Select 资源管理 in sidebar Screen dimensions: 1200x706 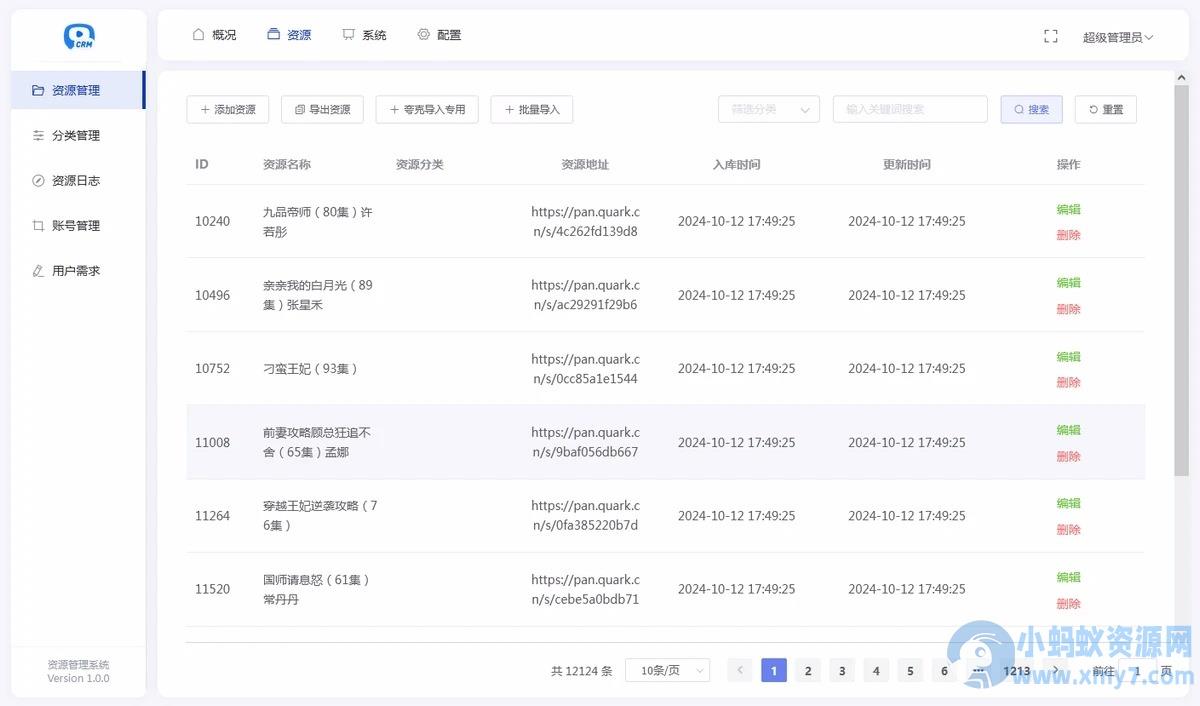[x=78, y=90]
